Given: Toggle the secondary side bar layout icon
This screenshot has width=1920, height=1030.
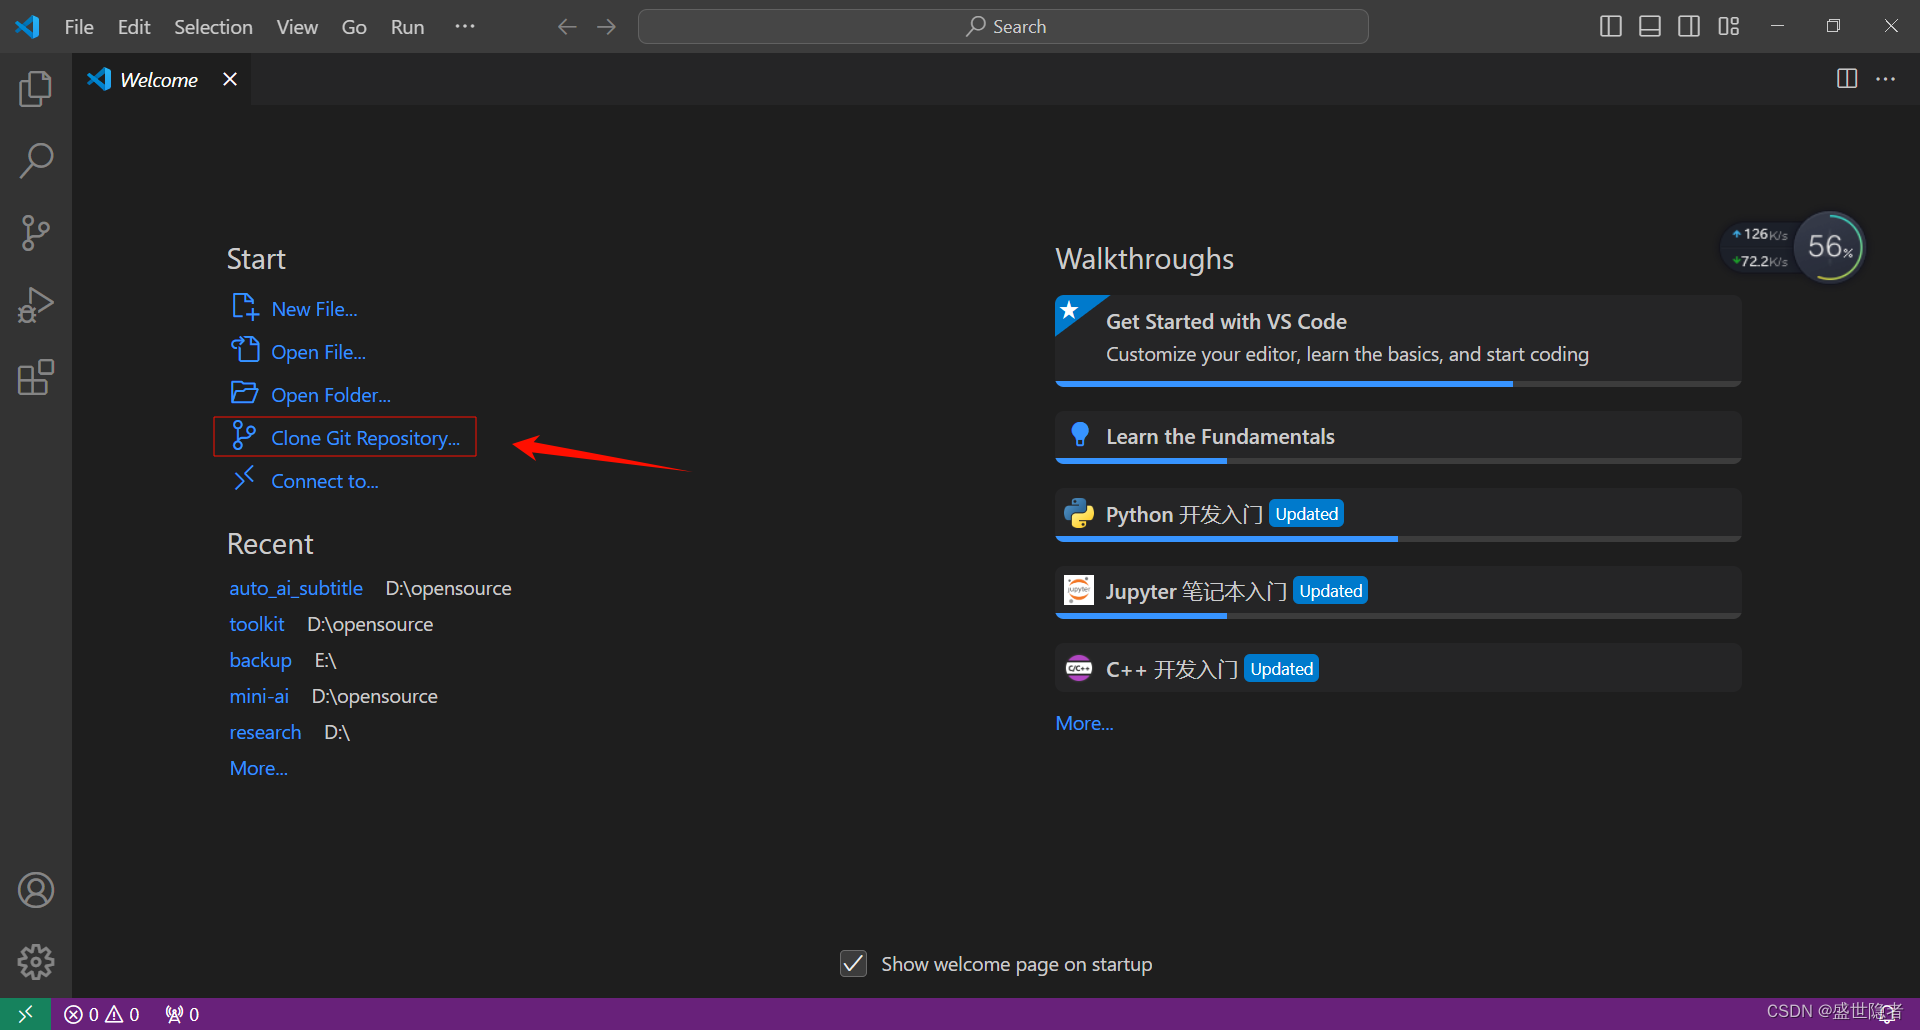Looking at the screenshot, I should [1689, 27].
